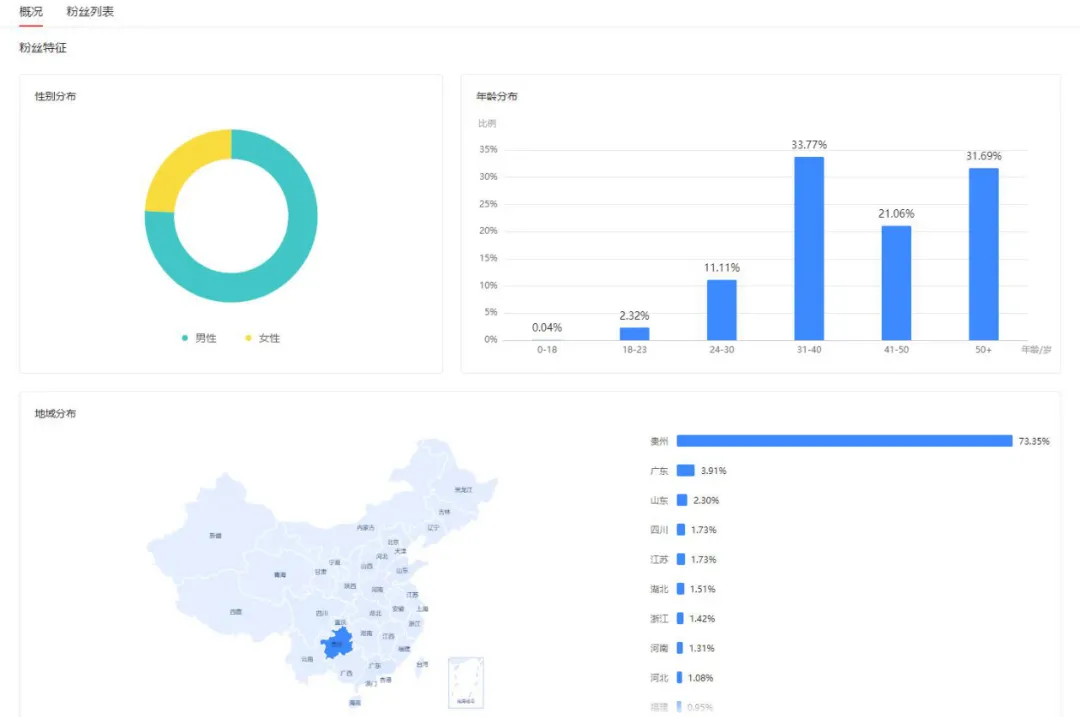Viewport: 1080px width, 717px height.
Task: Click the 粉丝特征 section heading
Action: [x=43, y=48]
